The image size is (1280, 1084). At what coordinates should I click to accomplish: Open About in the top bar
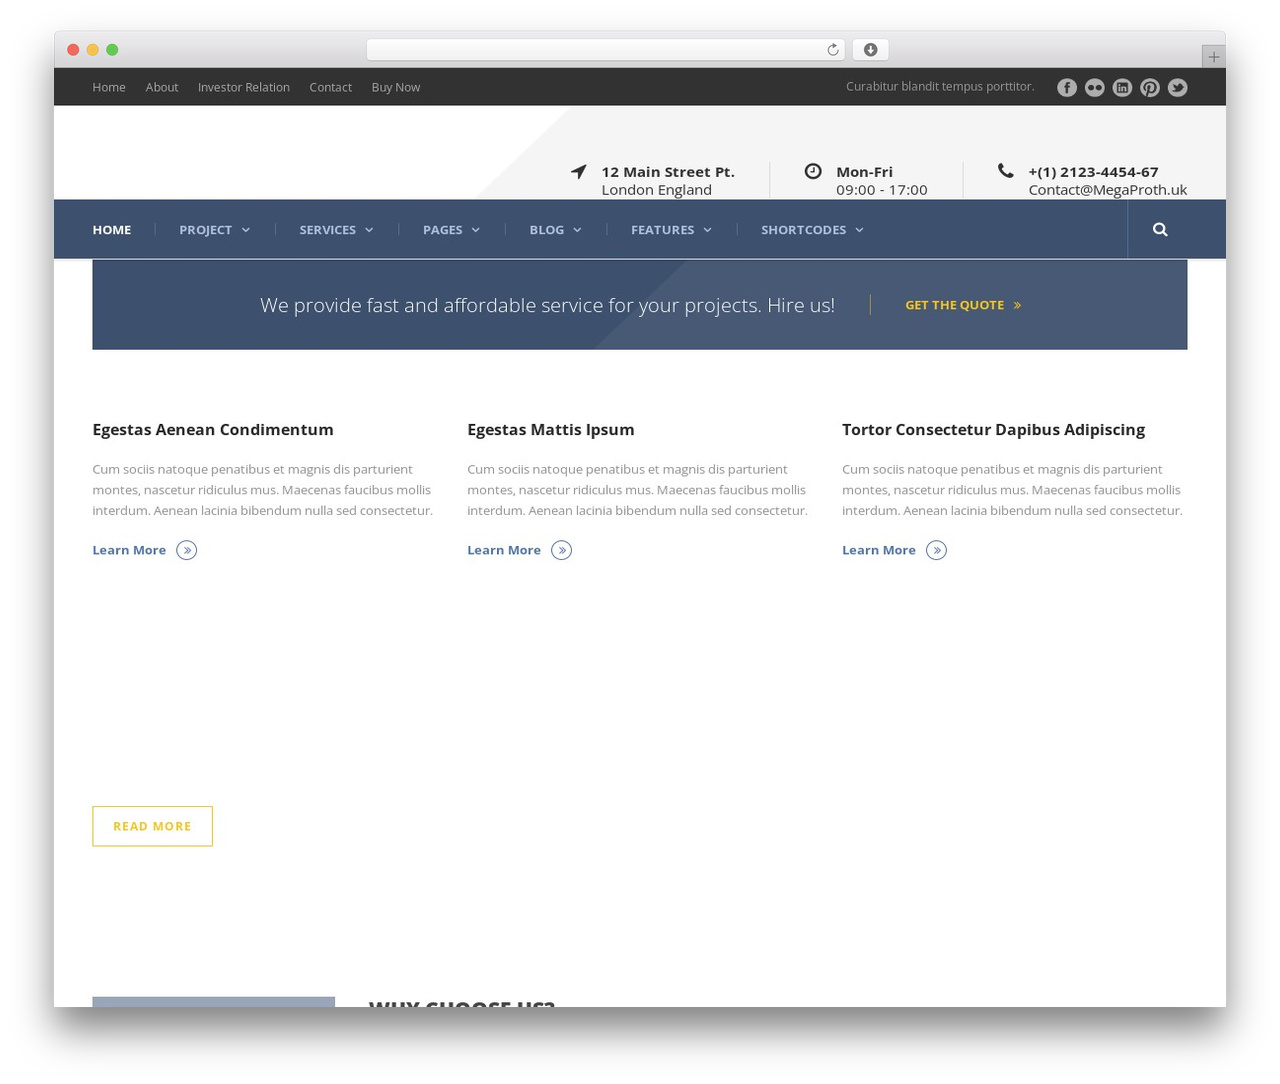click(x=162, y=88)
